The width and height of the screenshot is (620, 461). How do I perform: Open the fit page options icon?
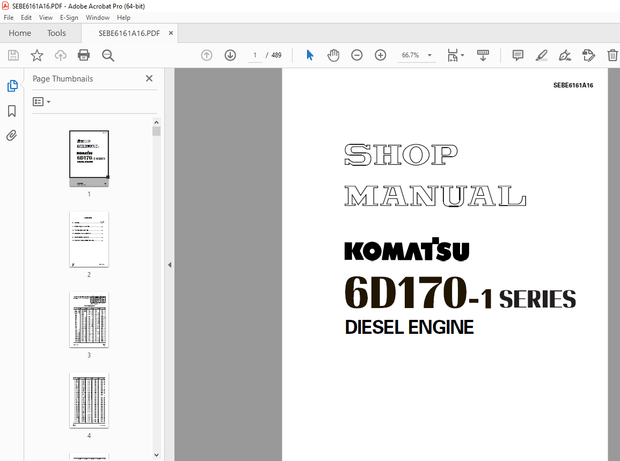[x=455, y=55]
